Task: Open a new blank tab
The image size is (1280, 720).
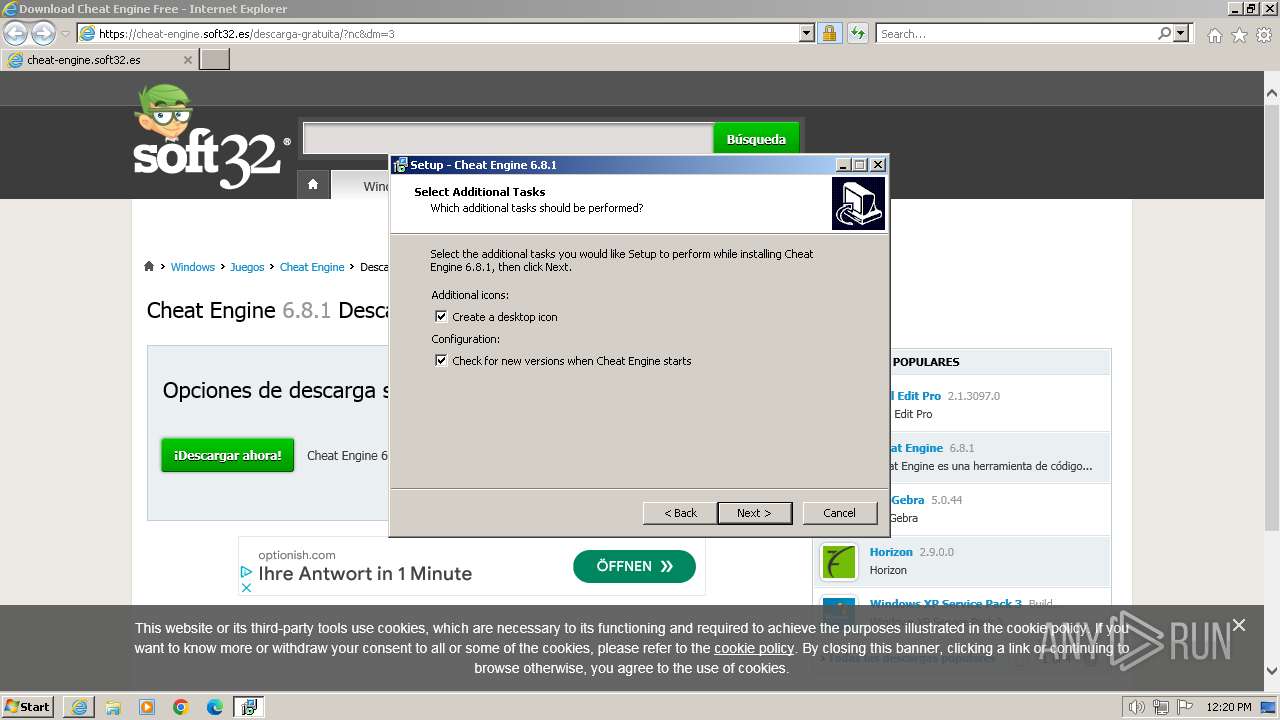Action: pyautogui.click(x=215, y=60)
